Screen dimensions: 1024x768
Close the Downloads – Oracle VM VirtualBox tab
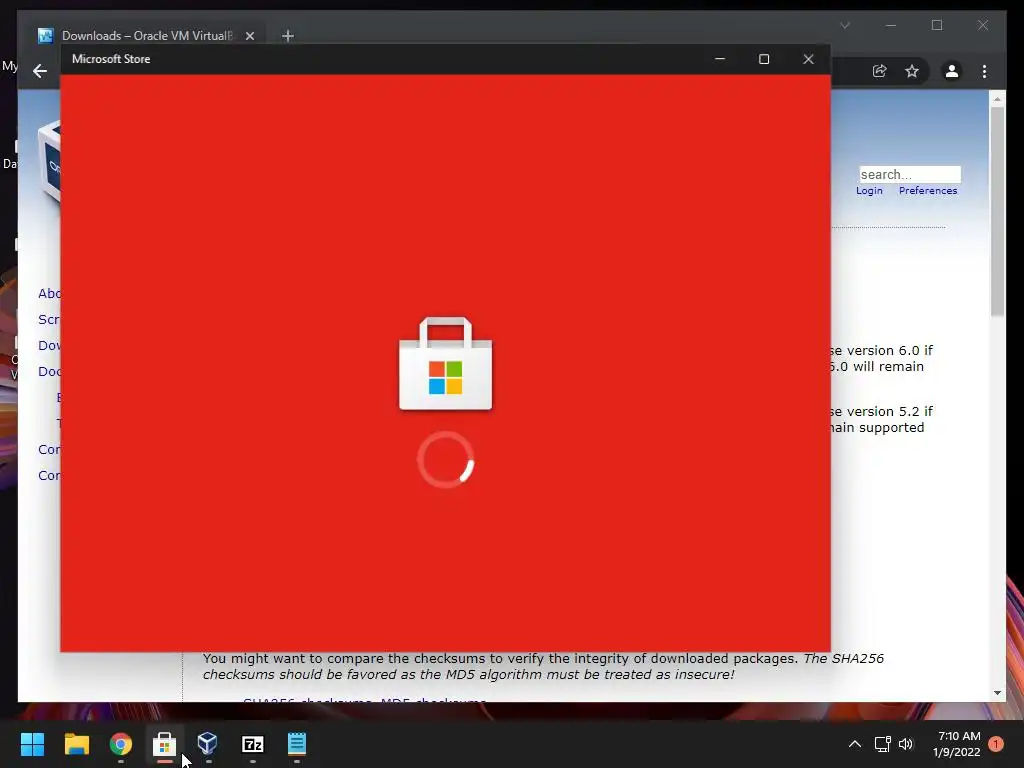250,36
